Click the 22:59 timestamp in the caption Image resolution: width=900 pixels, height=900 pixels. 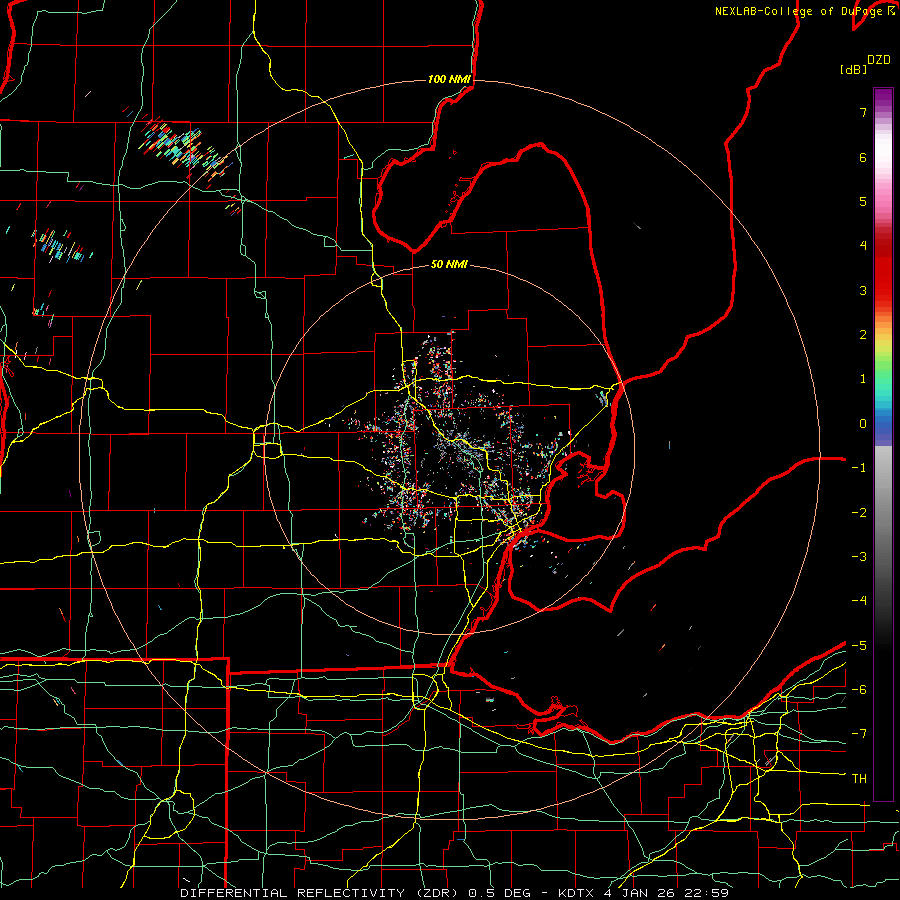click(x=707, y=893)
